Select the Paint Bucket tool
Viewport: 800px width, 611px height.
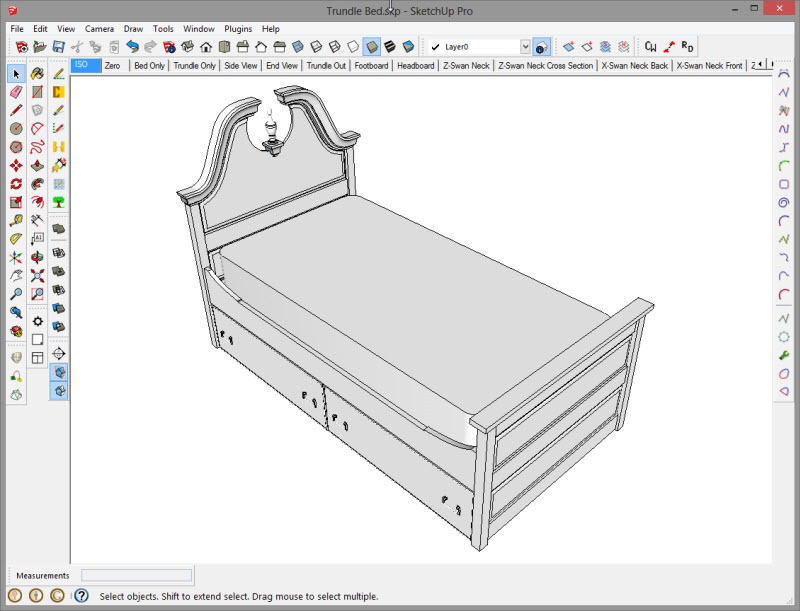click(x=37, y=74)
